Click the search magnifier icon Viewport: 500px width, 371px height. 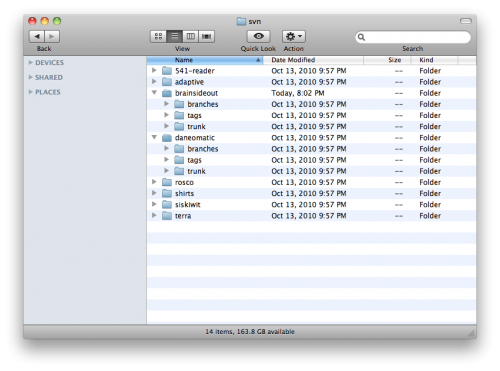point(361,37)
